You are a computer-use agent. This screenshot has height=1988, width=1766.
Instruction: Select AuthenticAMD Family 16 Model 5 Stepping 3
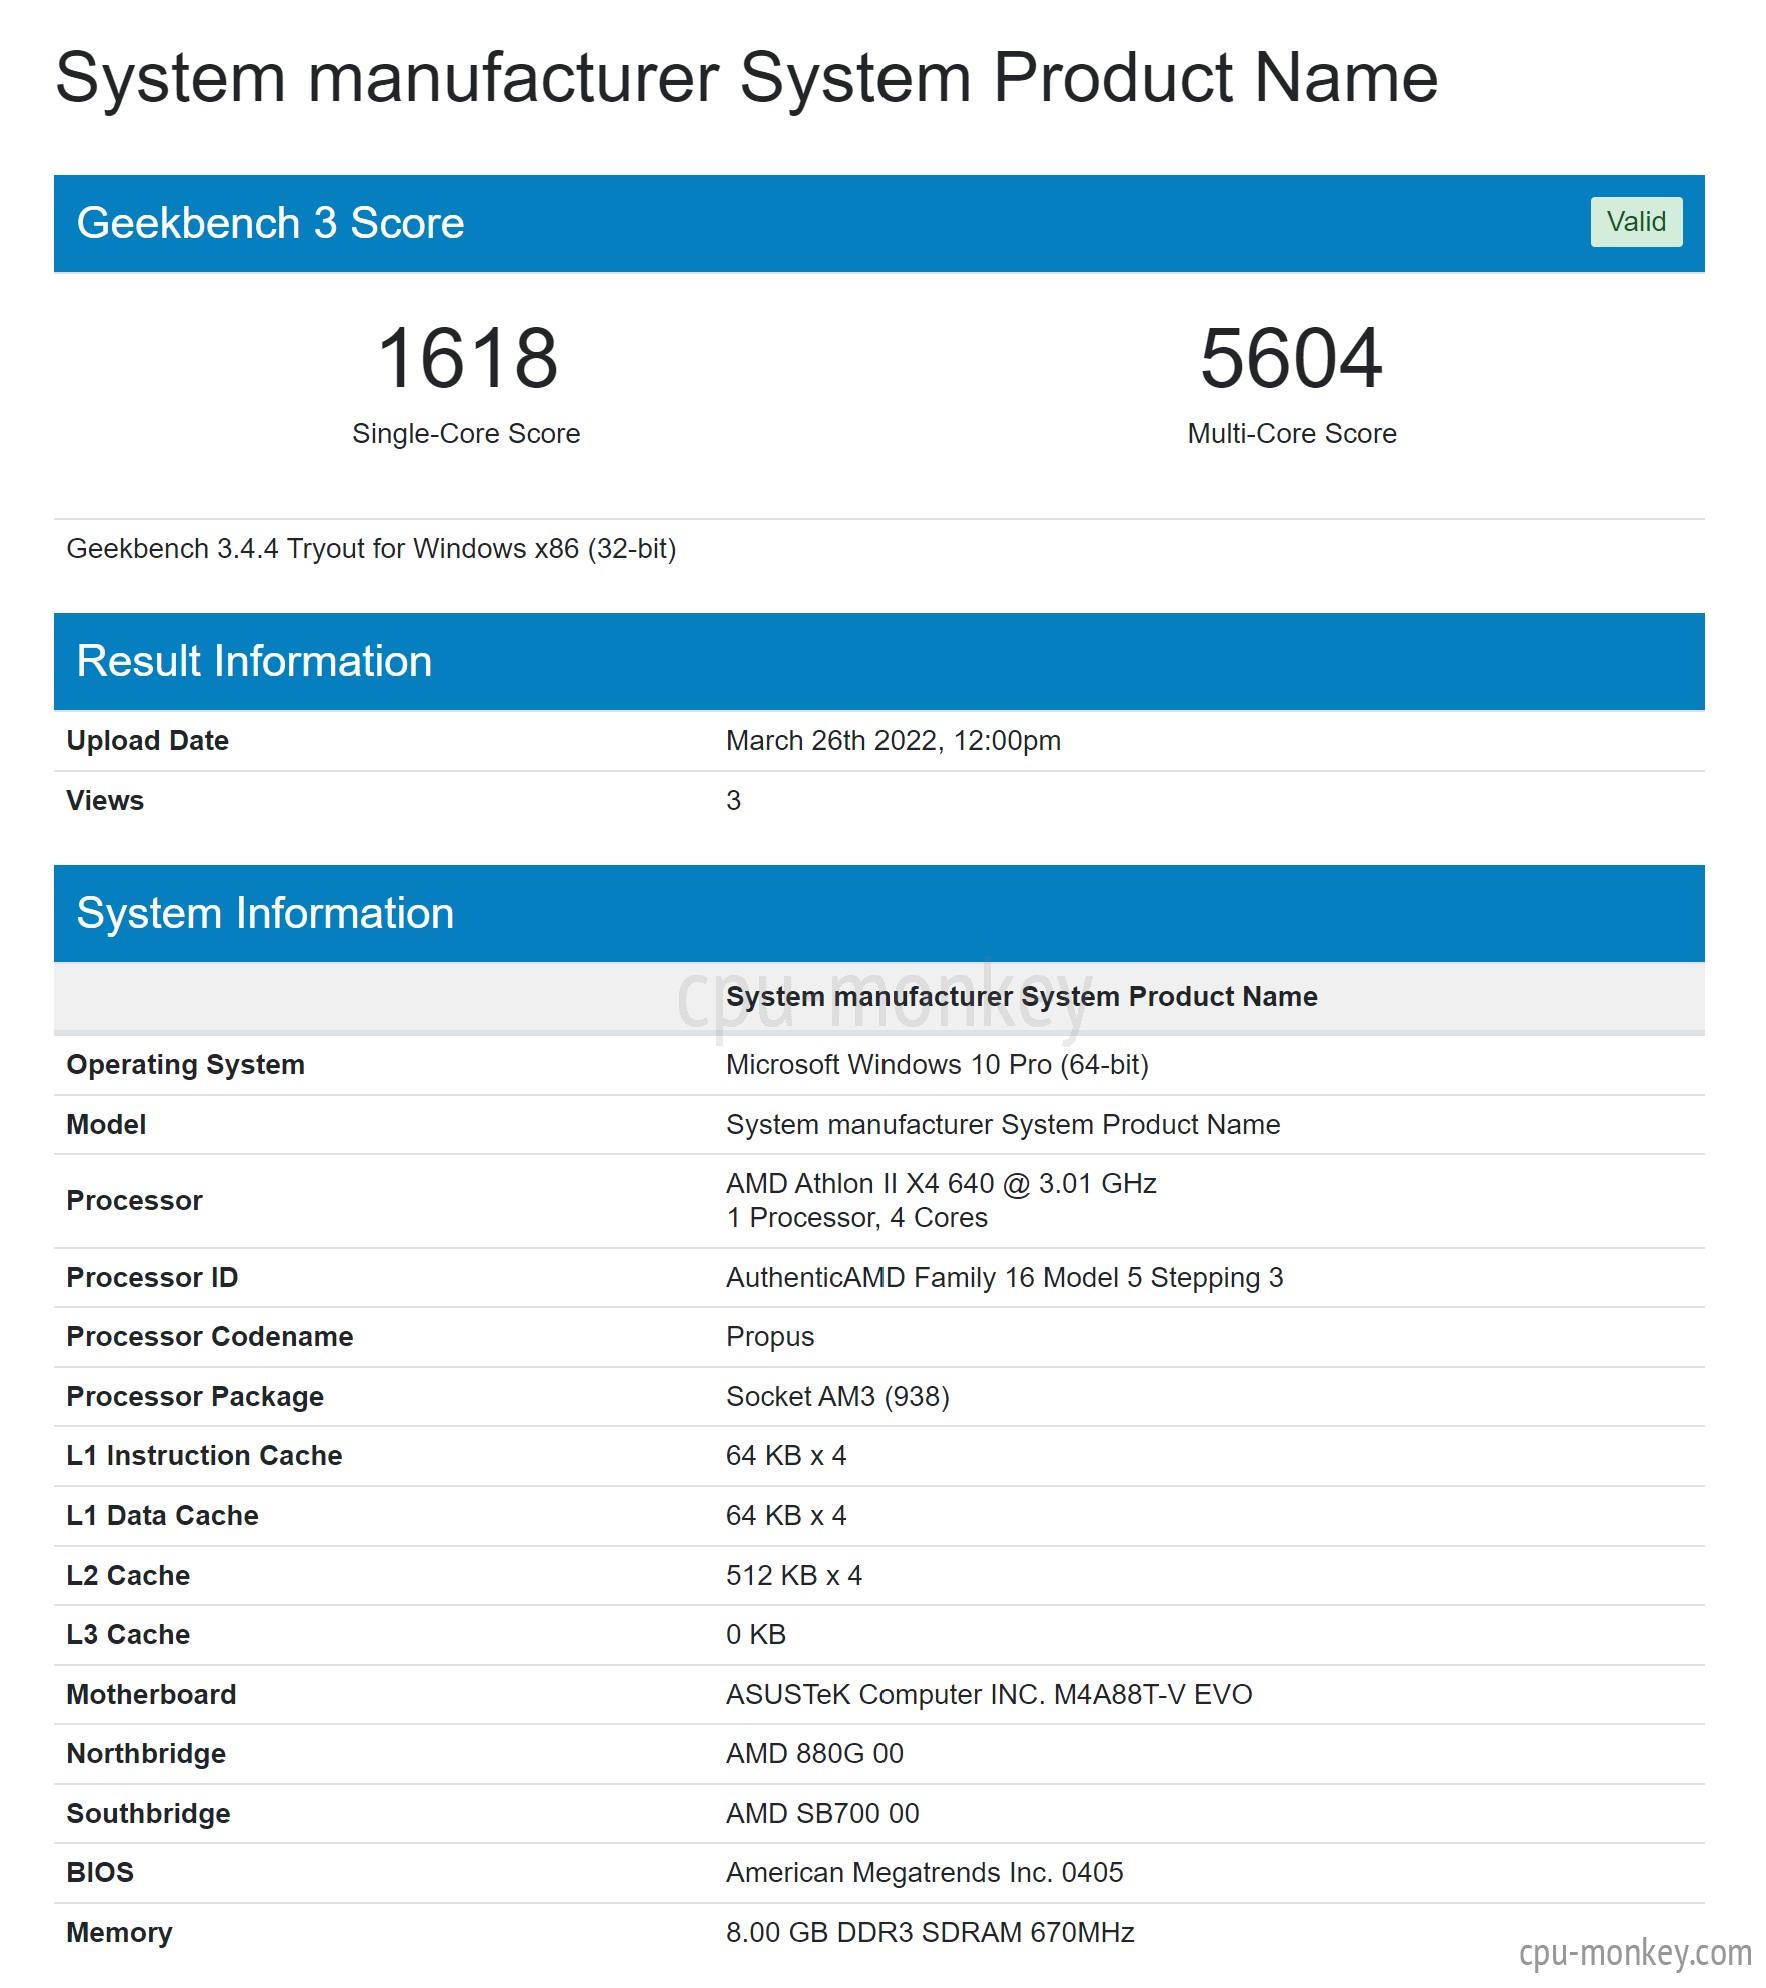coord(1005,1278)
